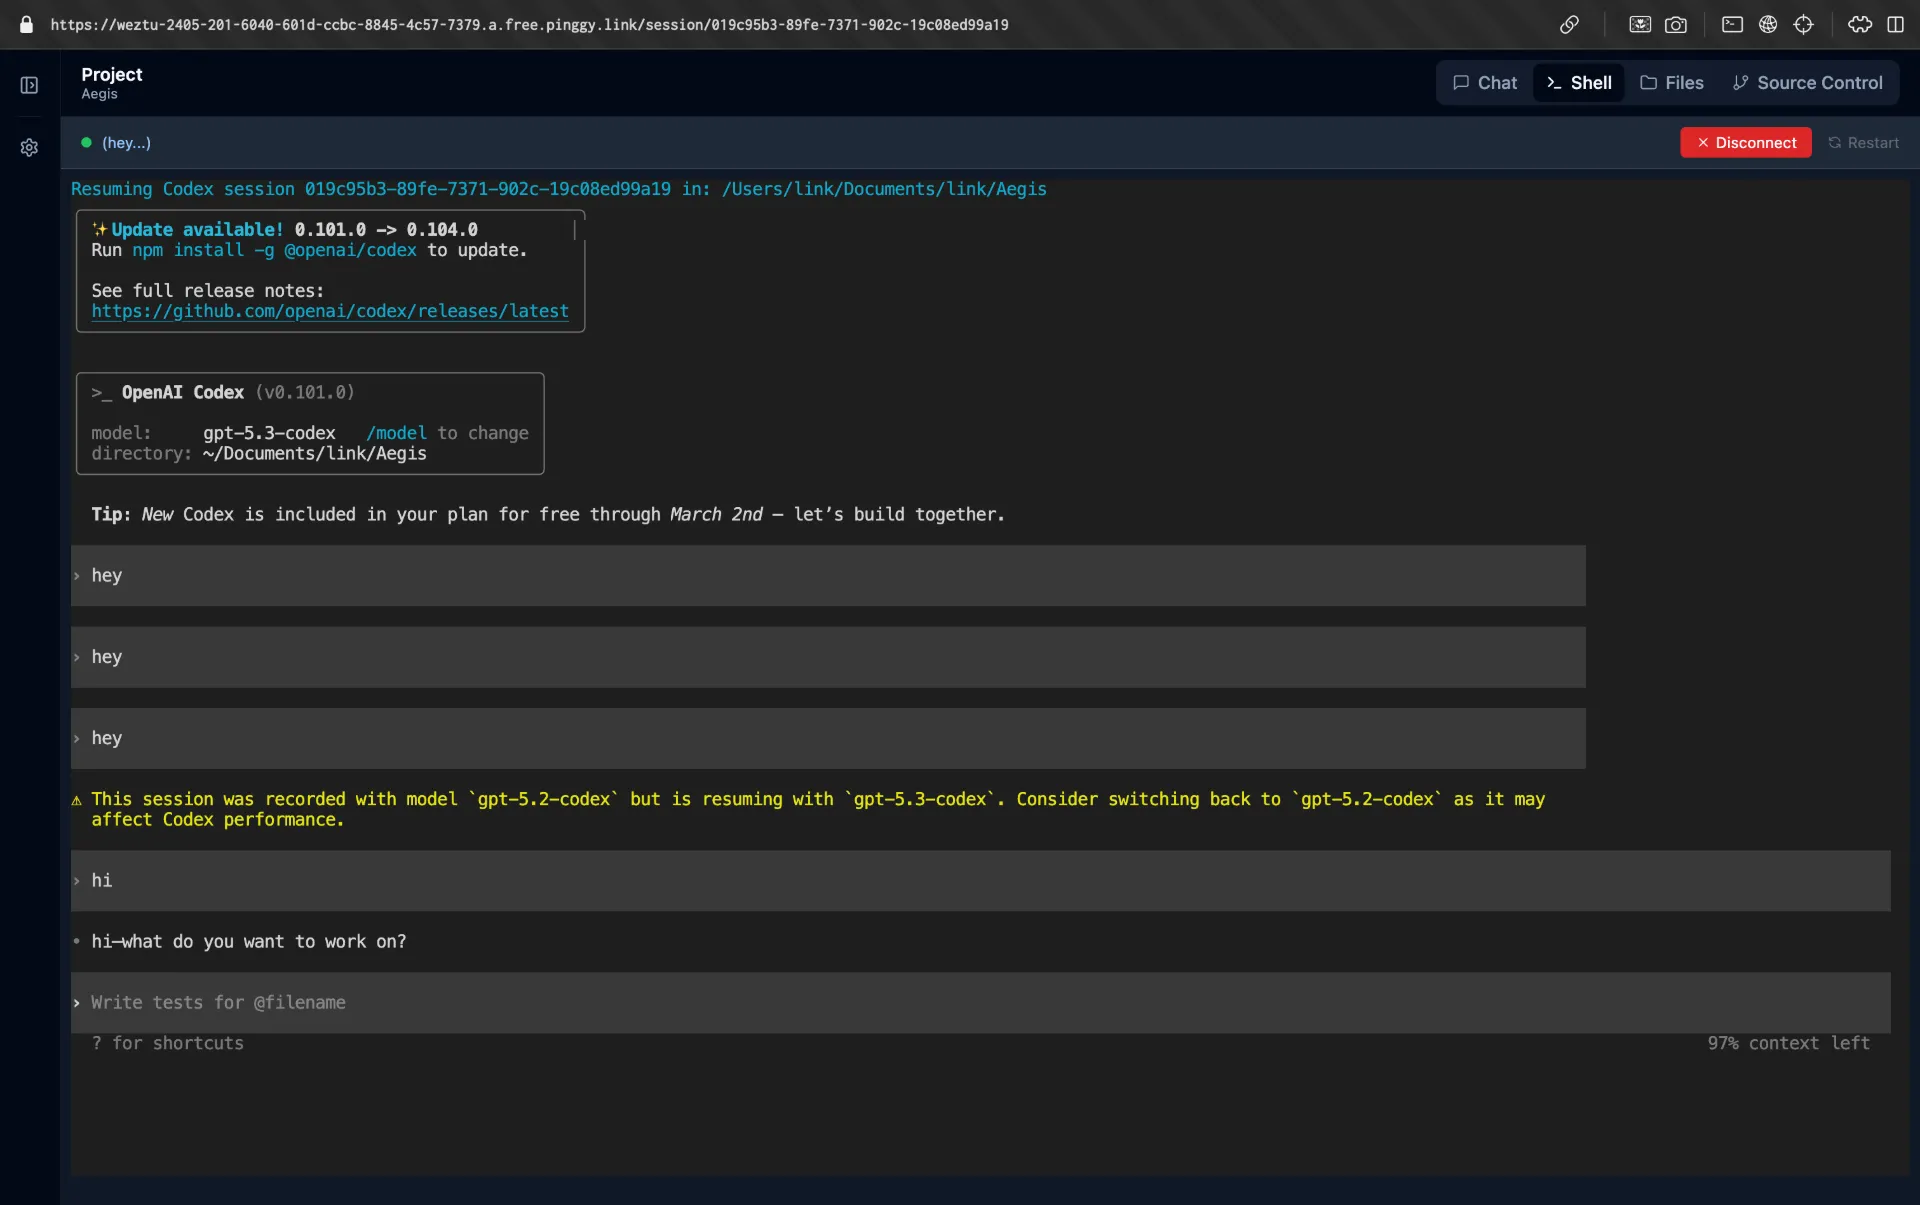Switch to the Chat tab
Screen dimensions: 1920x1205
pos(1484,83)
